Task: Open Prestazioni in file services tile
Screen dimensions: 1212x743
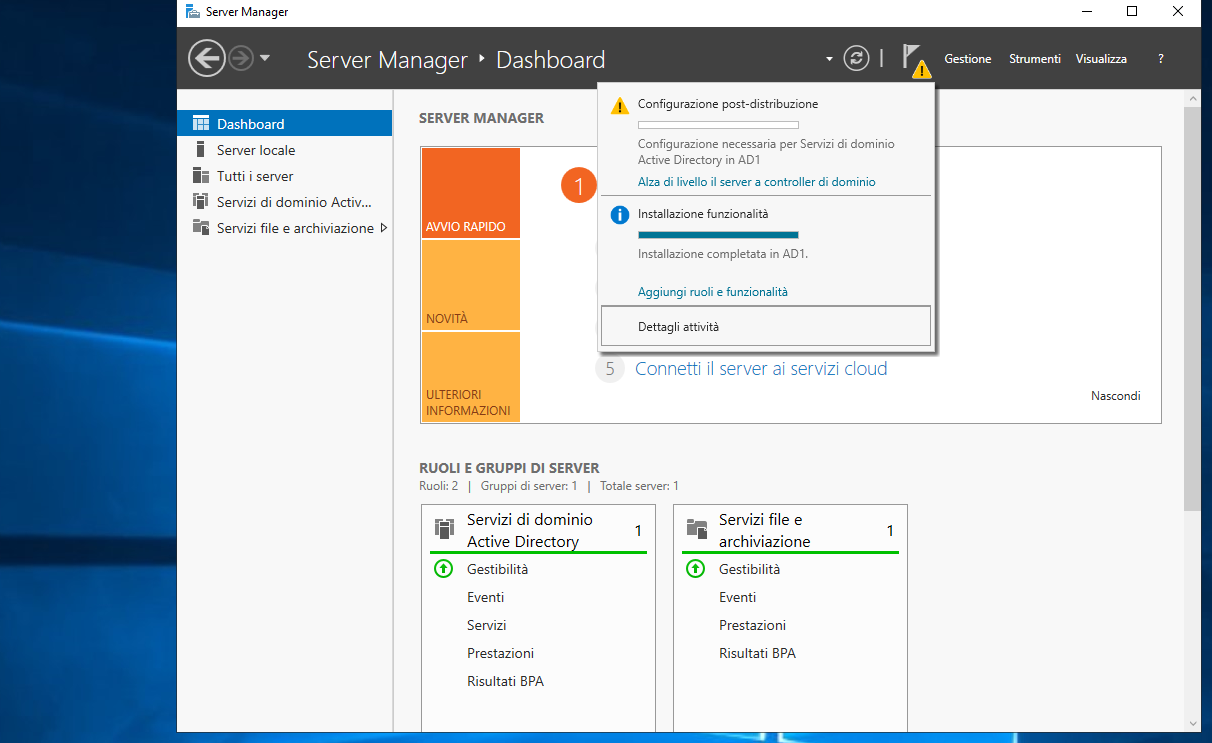Action: coord(752,625)
